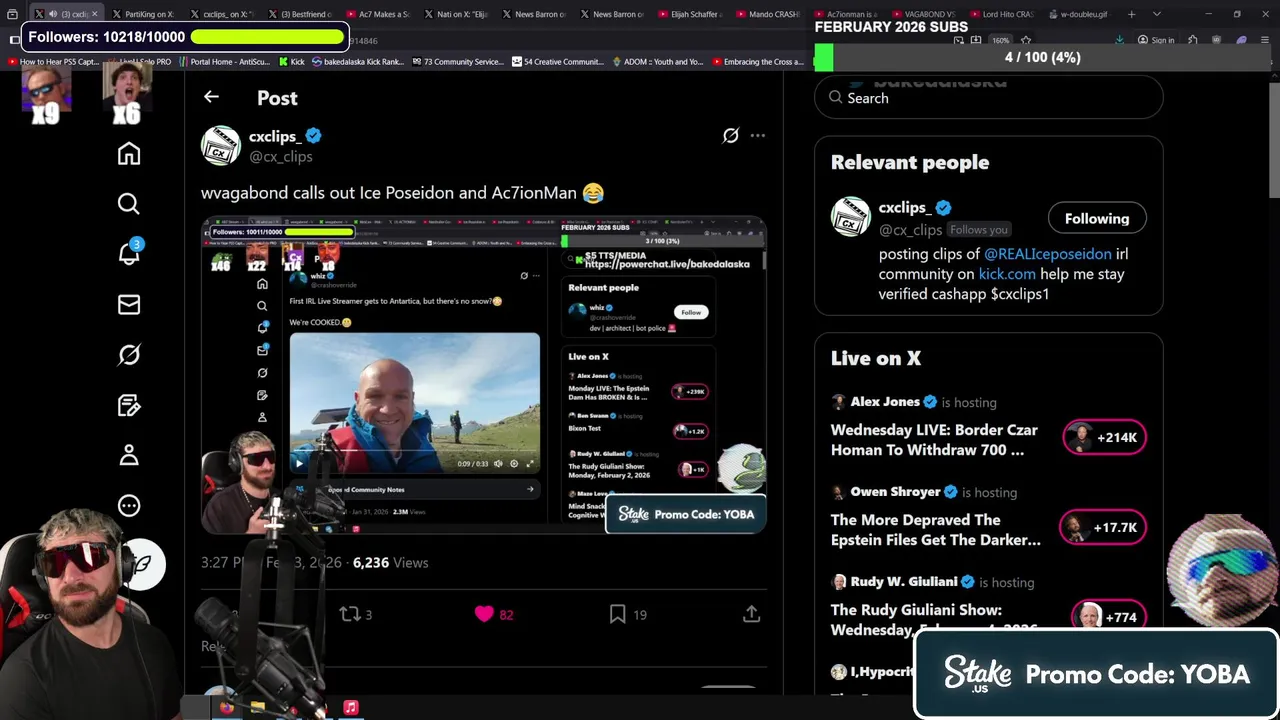Switch to Mando CRASH tab
The width and height of the screenshot is (1280, 720).
[x=769, y=14]
